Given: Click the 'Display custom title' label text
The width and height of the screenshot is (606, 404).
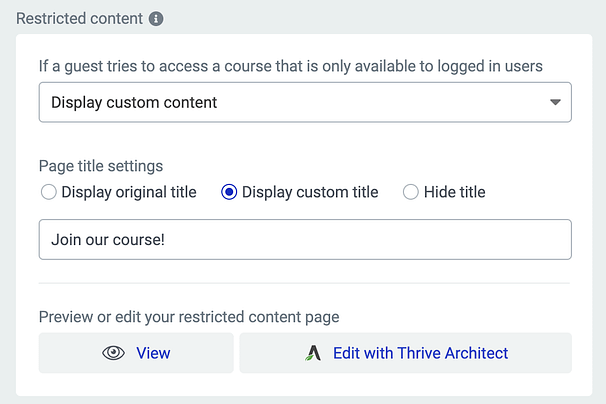Looking at the screenshot, I should click(310, 192).
